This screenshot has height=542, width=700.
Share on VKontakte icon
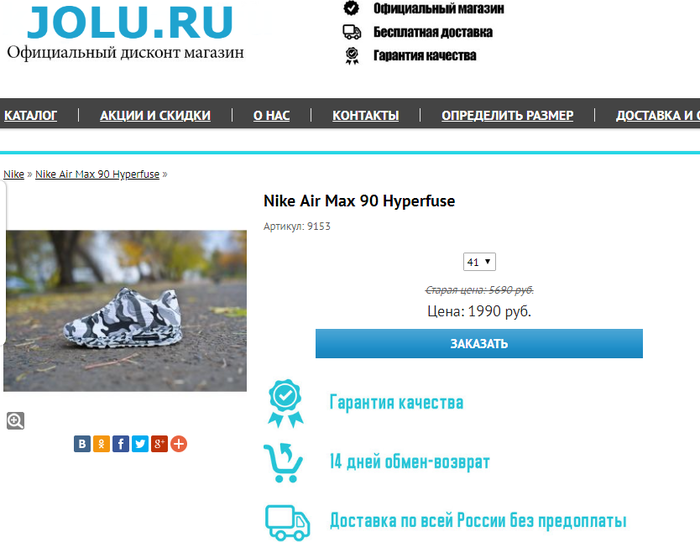tap(82, 444)
